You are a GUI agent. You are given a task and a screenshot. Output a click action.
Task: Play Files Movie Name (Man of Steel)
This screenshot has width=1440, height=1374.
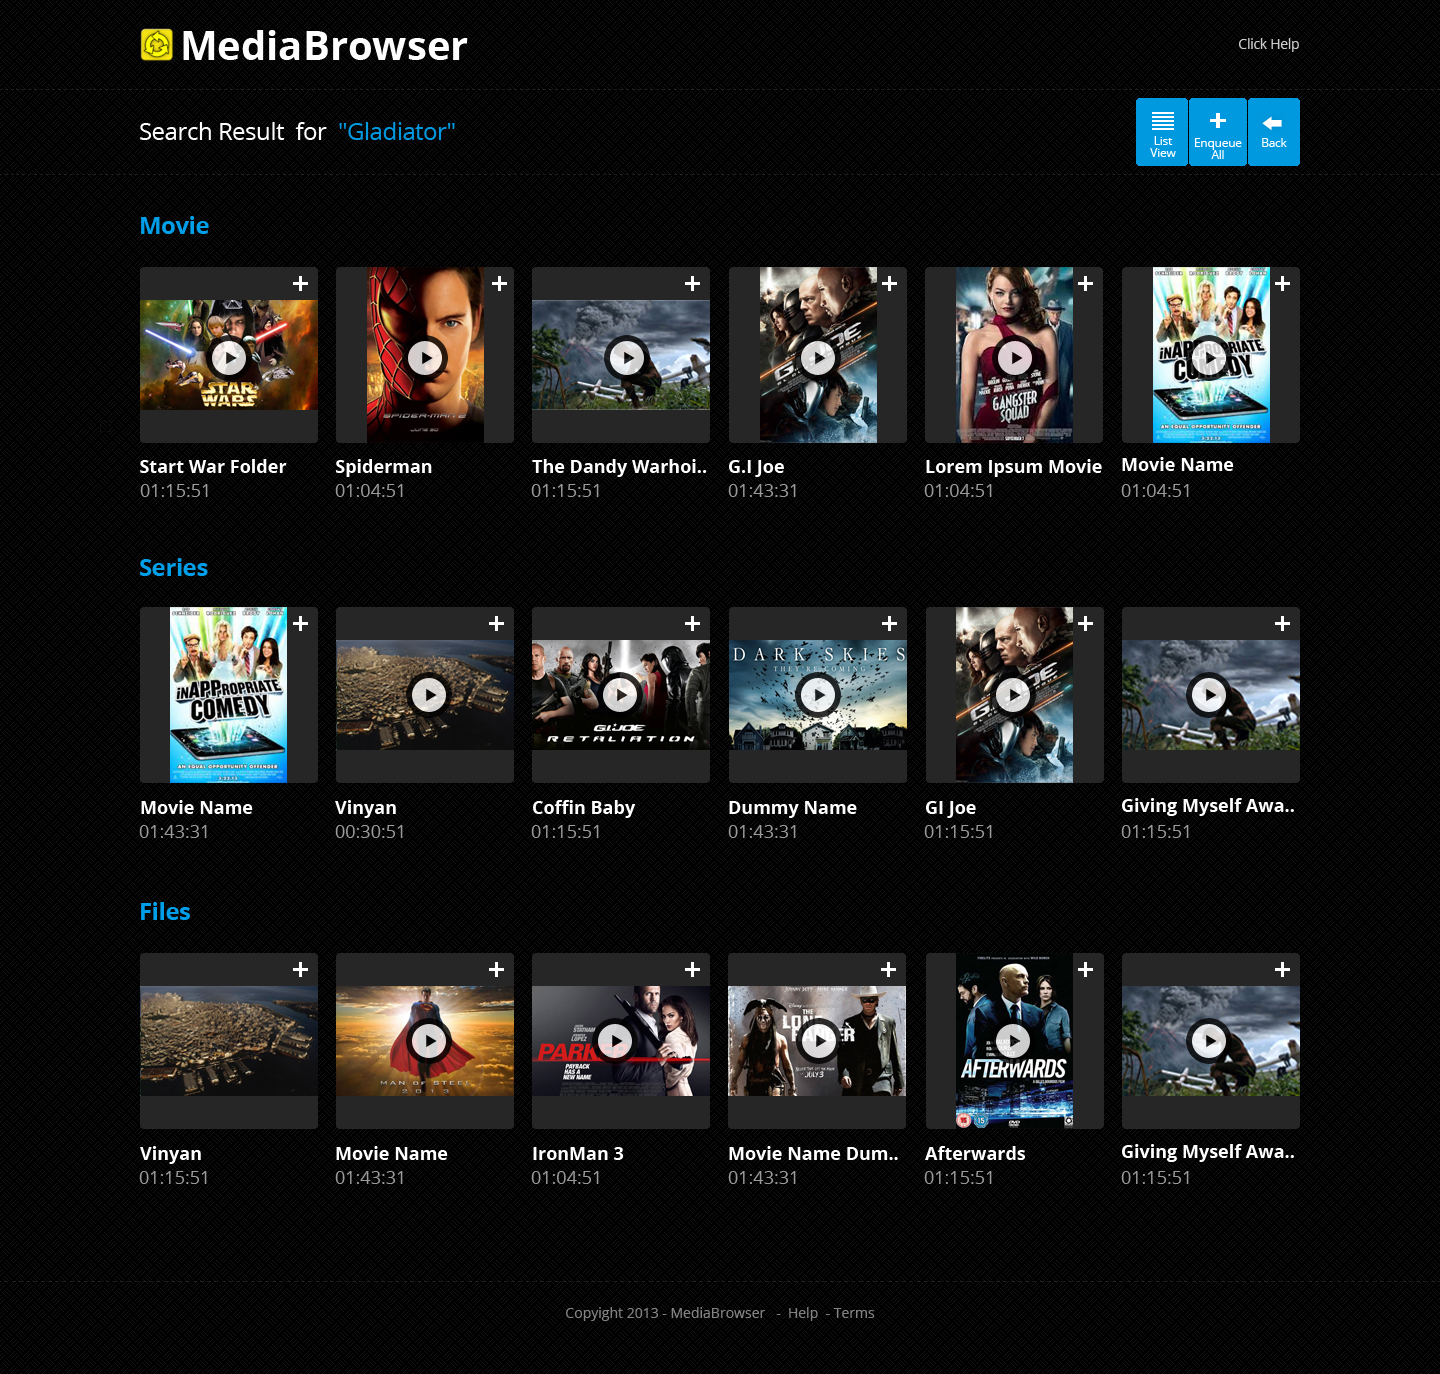429,1041
